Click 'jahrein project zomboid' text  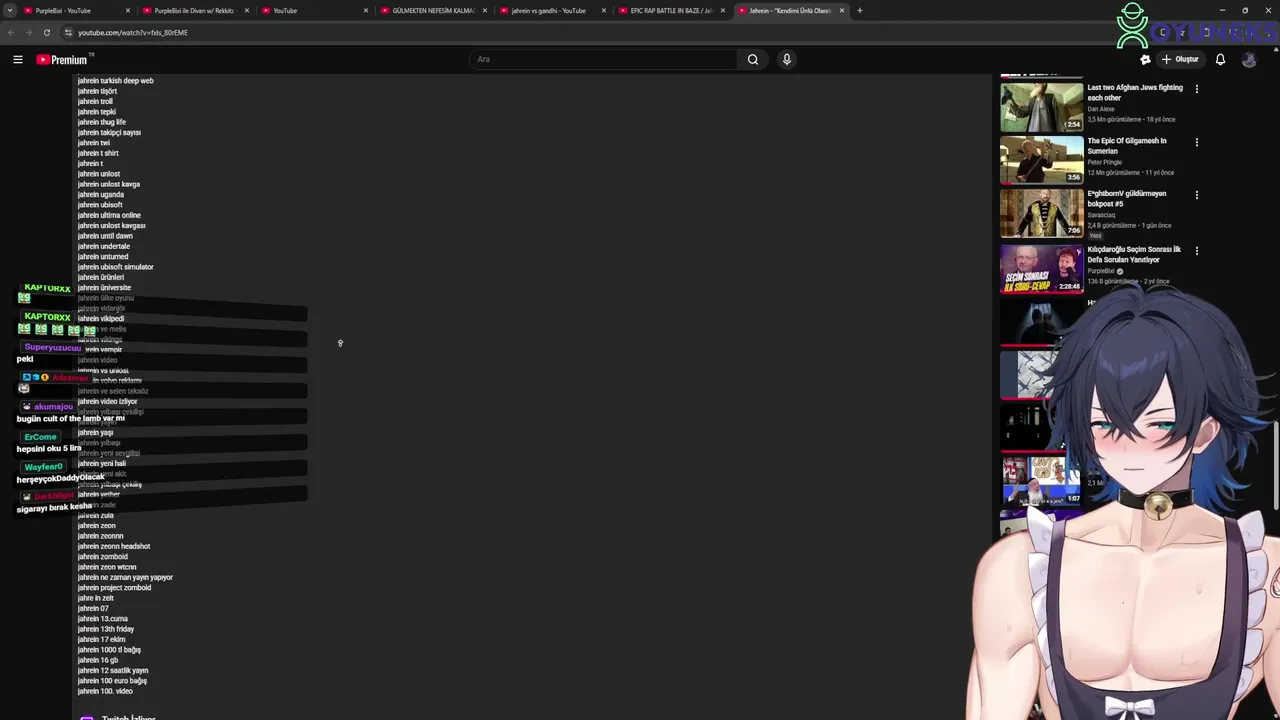[x=114, y=588]
